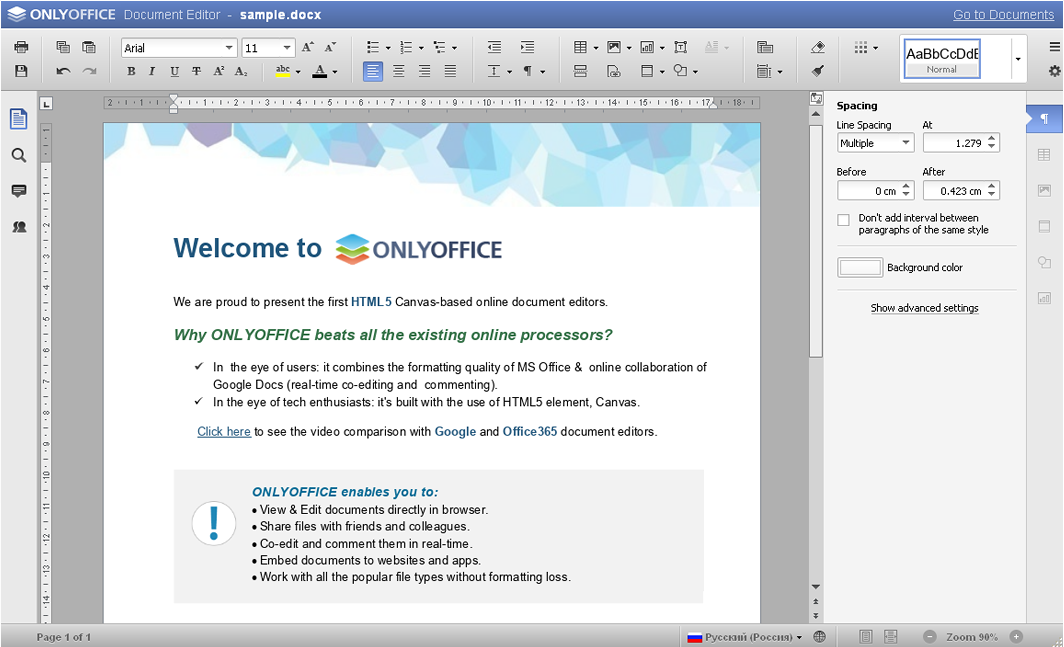Click the Copy icon in the toolbar
The image size is (1064, 647).
click(63, 47)
